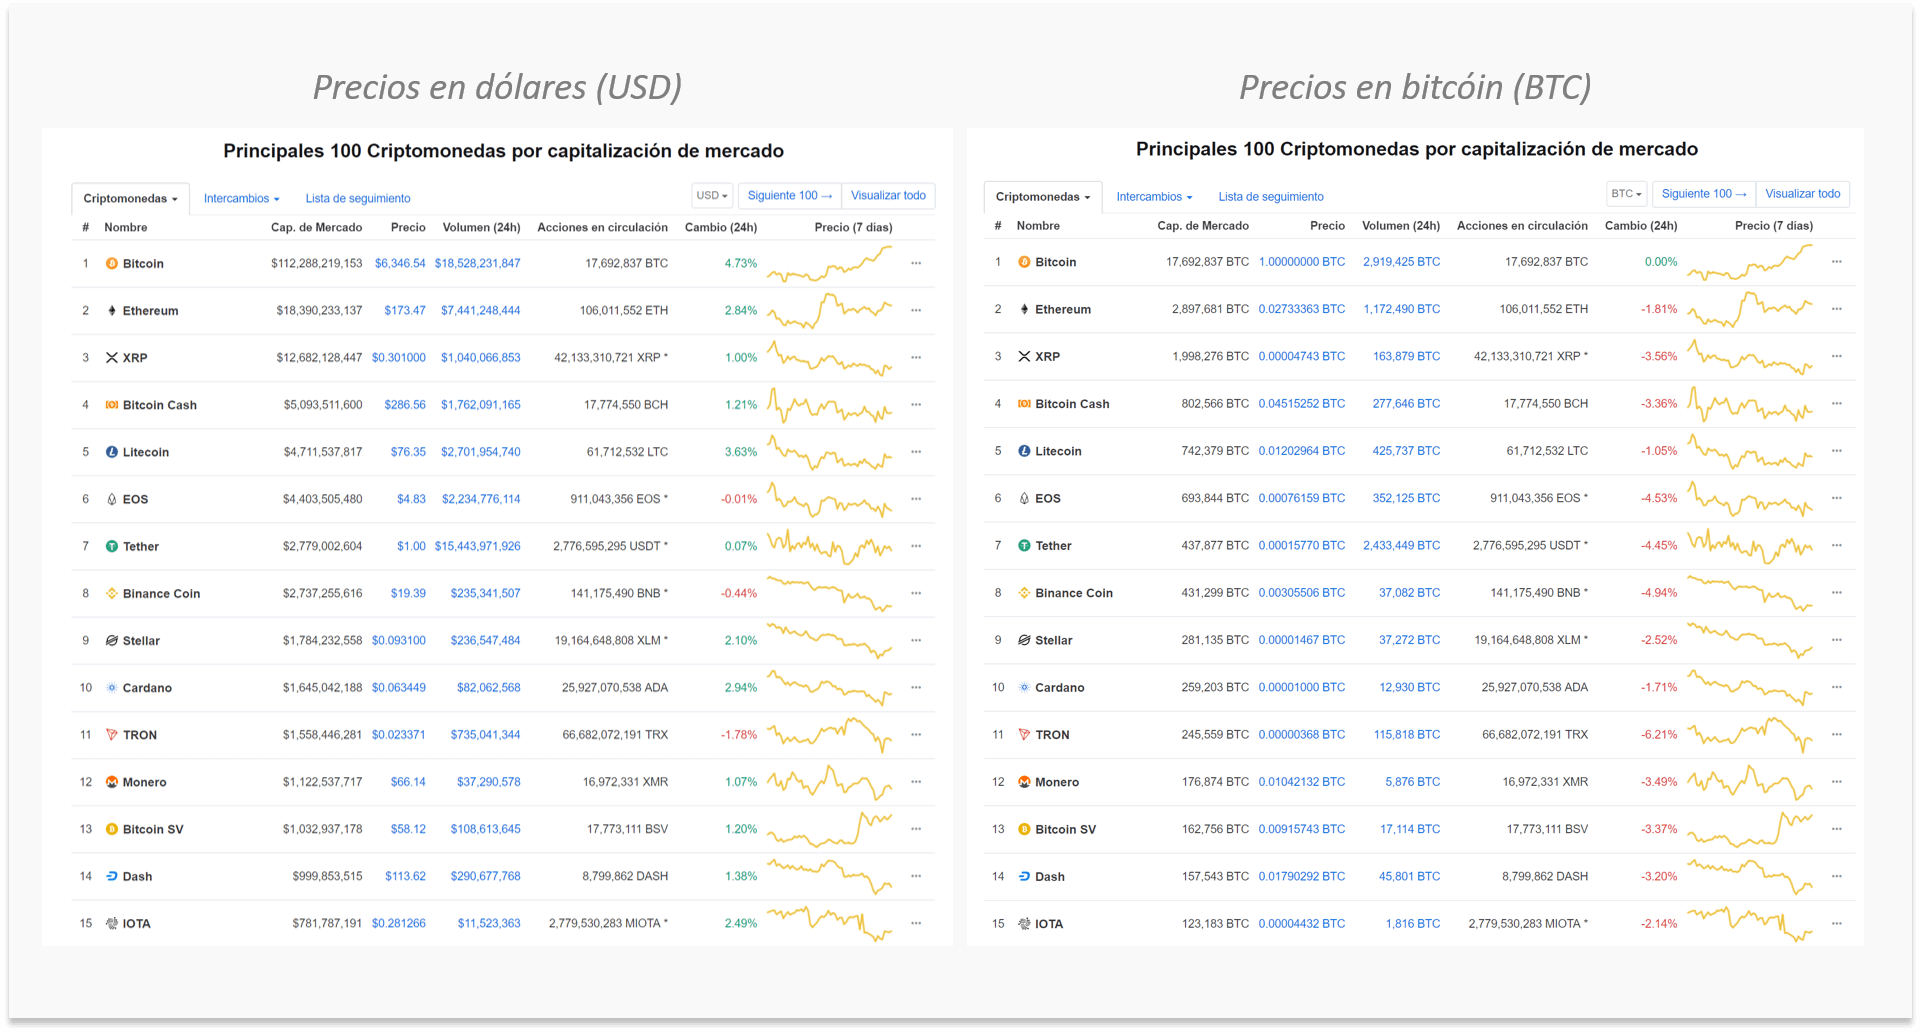Click the Bitcoin SV icon in BTC table

tap(1024, 829)
